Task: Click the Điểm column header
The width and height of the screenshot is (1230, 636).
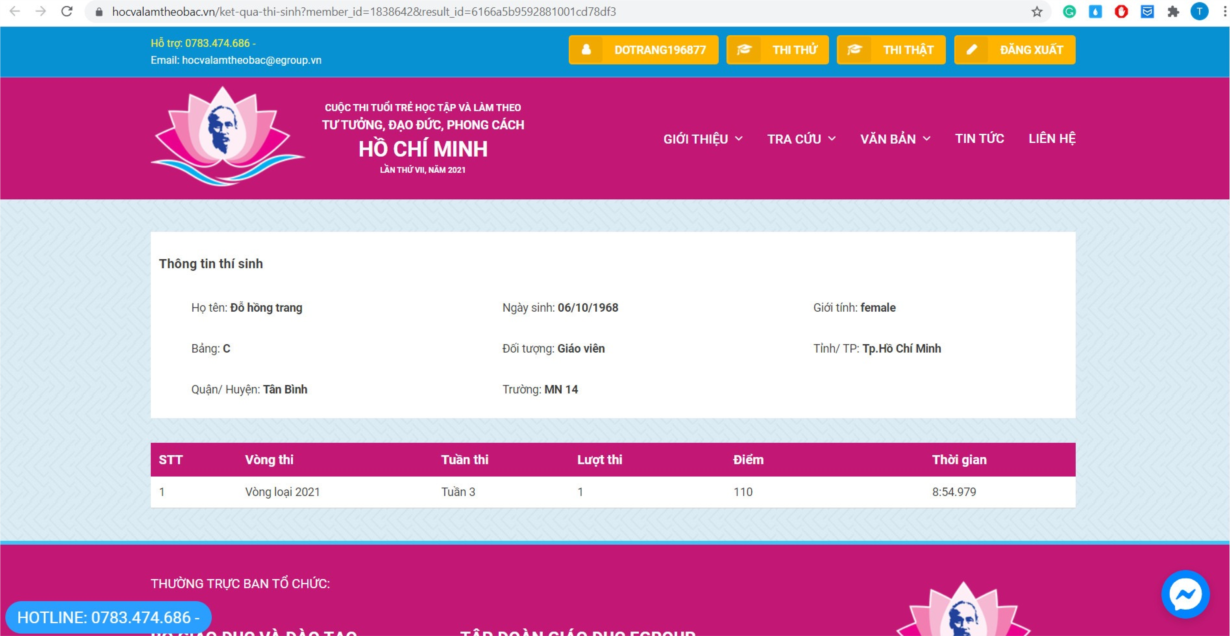Action: 748,460
